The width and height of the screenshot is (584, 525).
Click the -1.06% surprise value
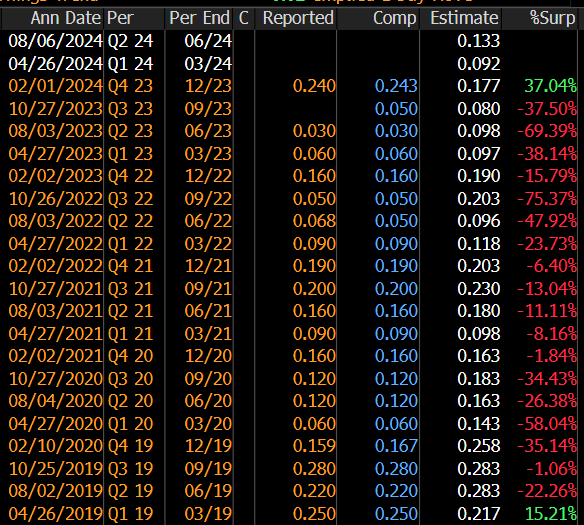click(552, 469)
